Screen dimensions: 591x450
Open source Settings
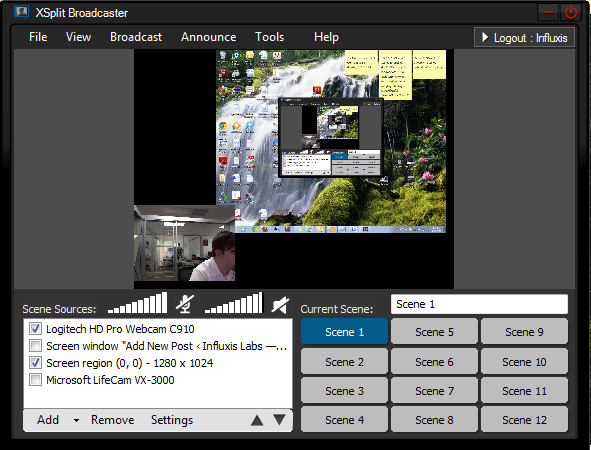coord(172,420)
